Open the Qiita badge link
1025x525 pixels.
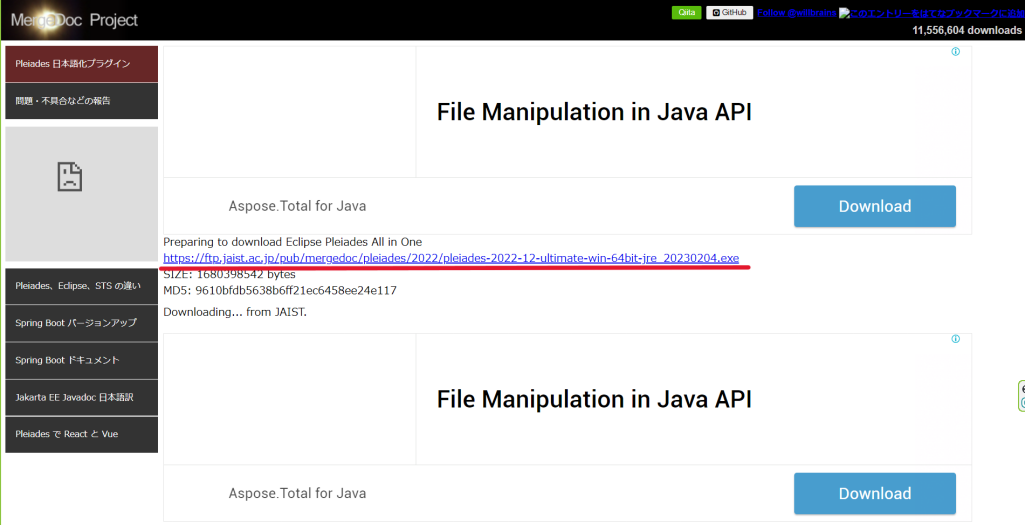[686, 12]
